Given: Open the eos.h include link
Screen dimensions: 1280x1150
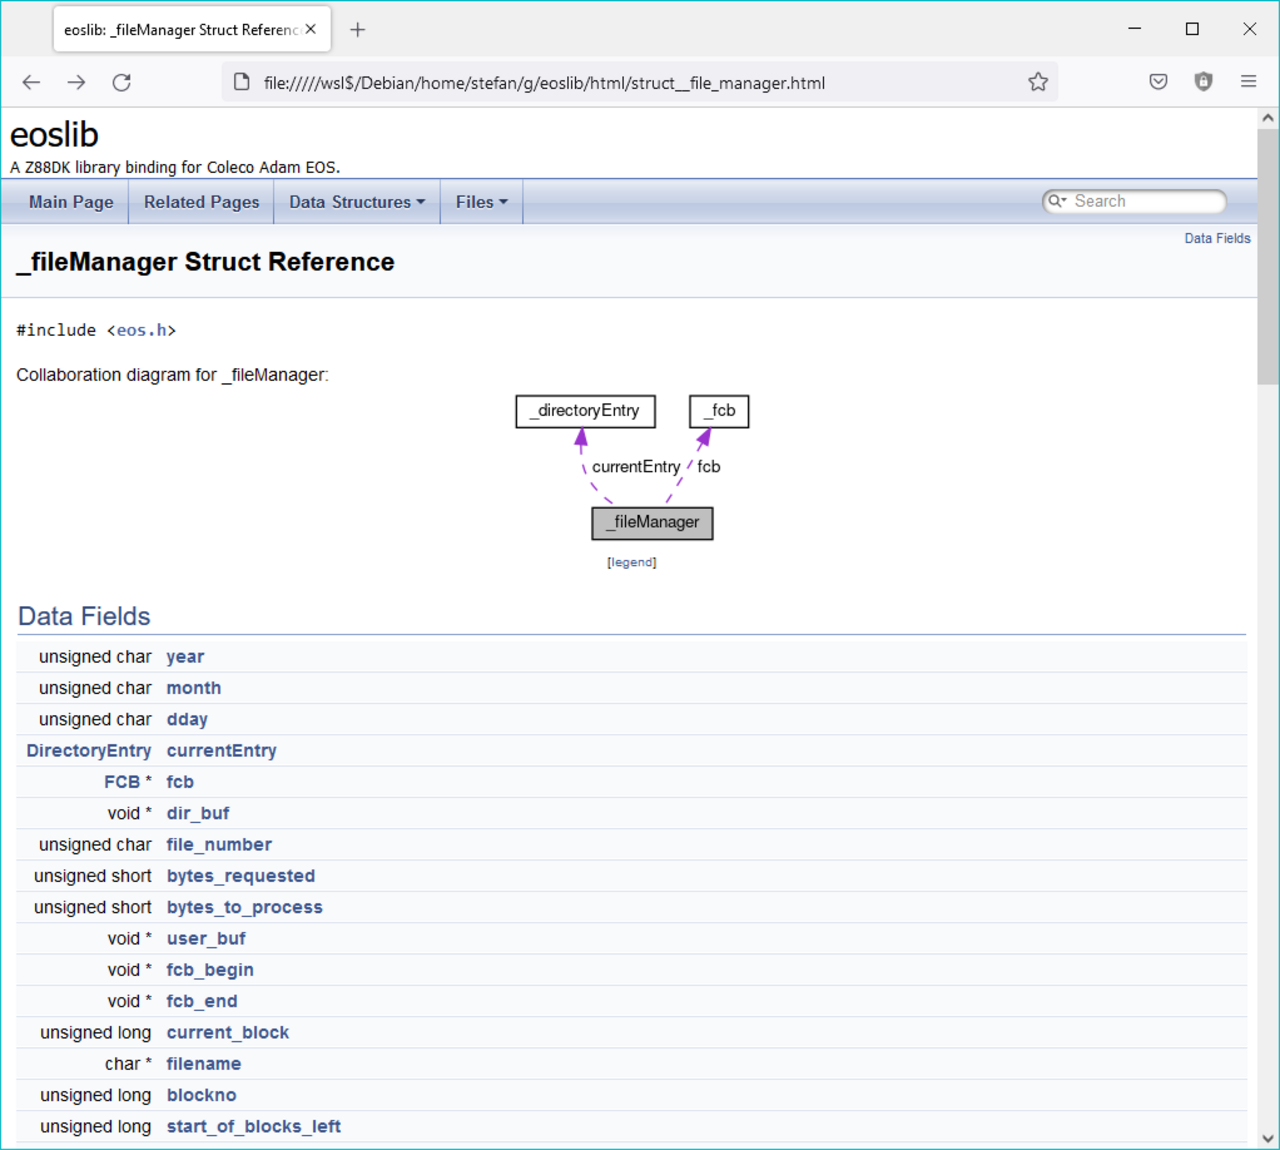Looking at the screenshot, I should pos(142,330).
